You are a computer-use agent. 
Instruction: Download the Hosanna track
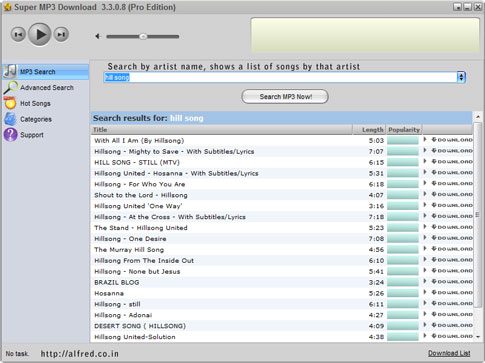pos(452,293)
